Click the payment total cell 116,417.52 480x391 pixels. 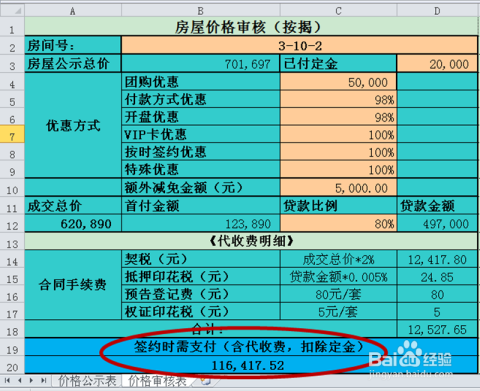(251, 365)
